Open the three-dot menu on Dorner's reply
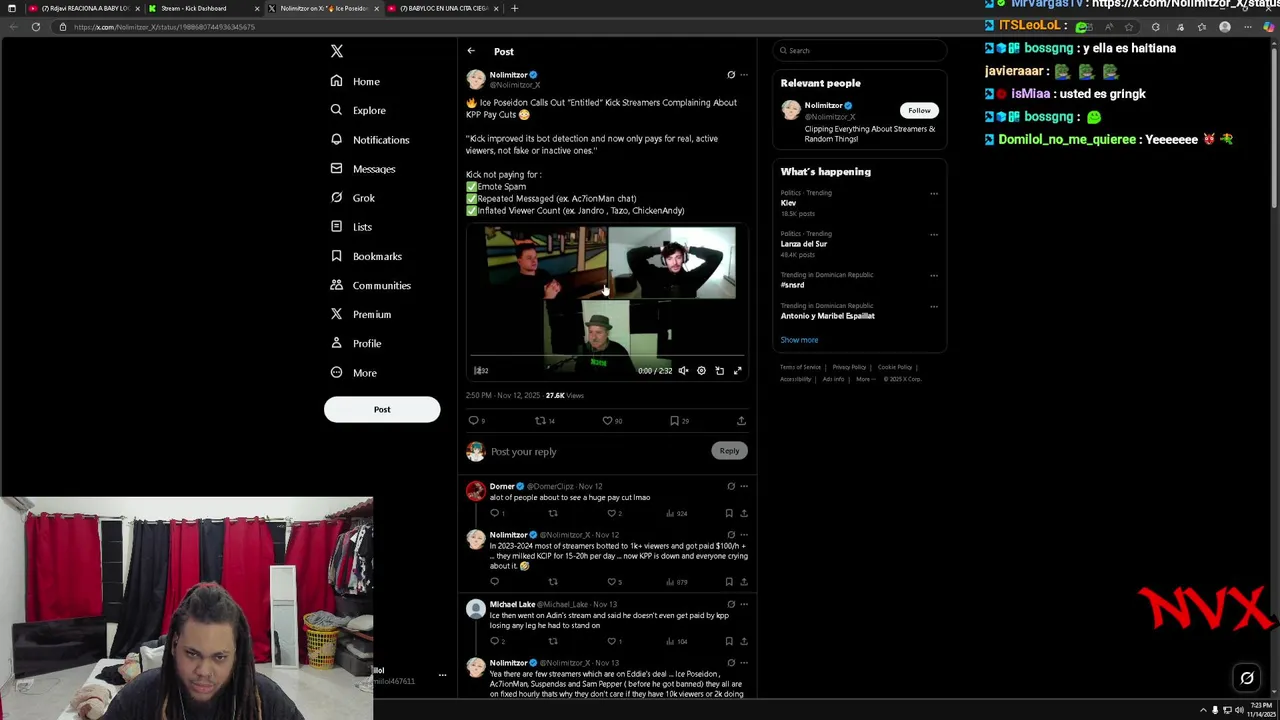Screen dimensions: 1280x720 pos(743,487)
